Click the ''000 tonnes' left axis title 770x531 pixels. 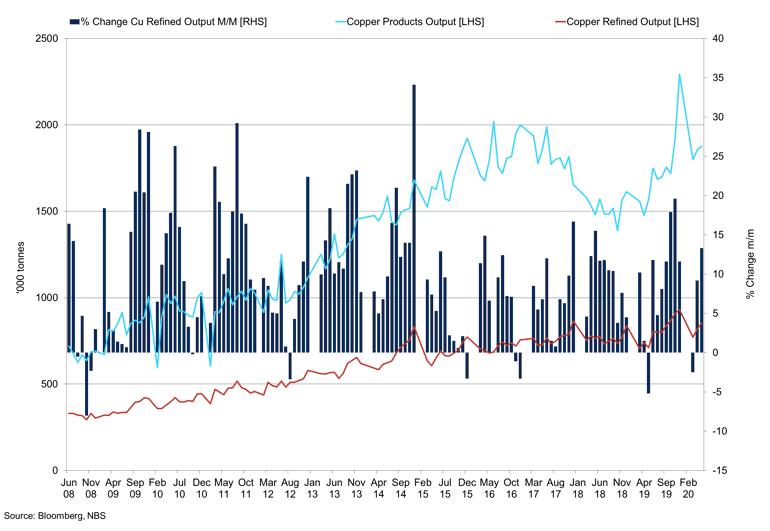click(20, 268)
